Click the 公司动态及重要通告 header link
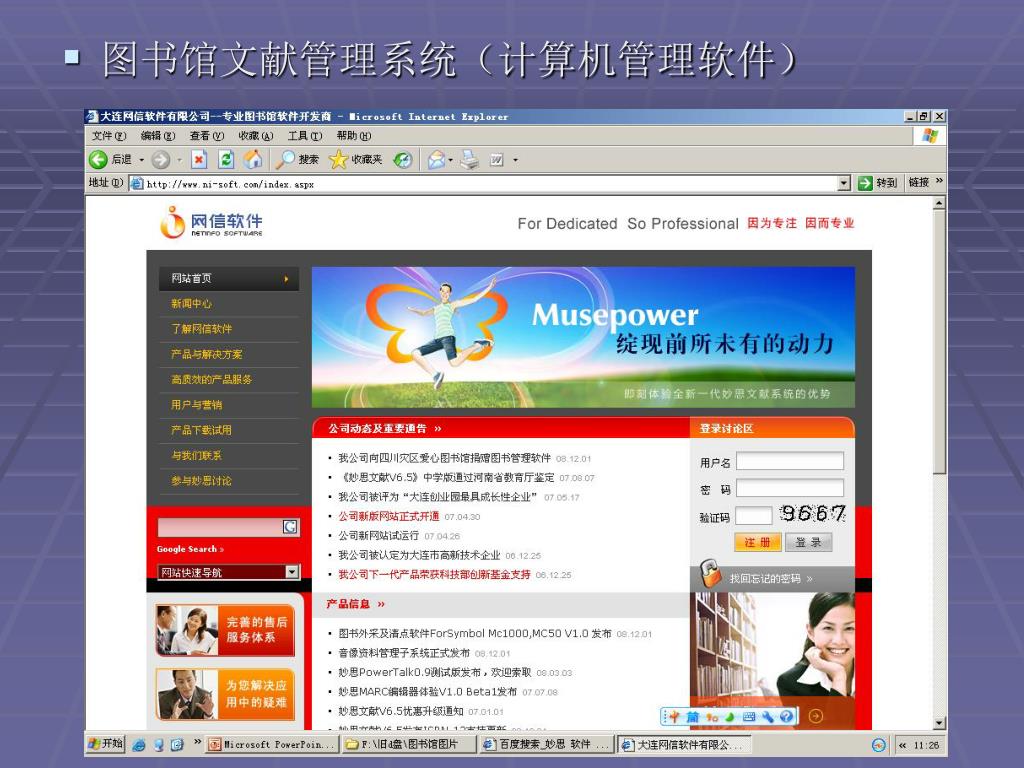This screenshot has height=768, width=1024. tap(384, 428)
